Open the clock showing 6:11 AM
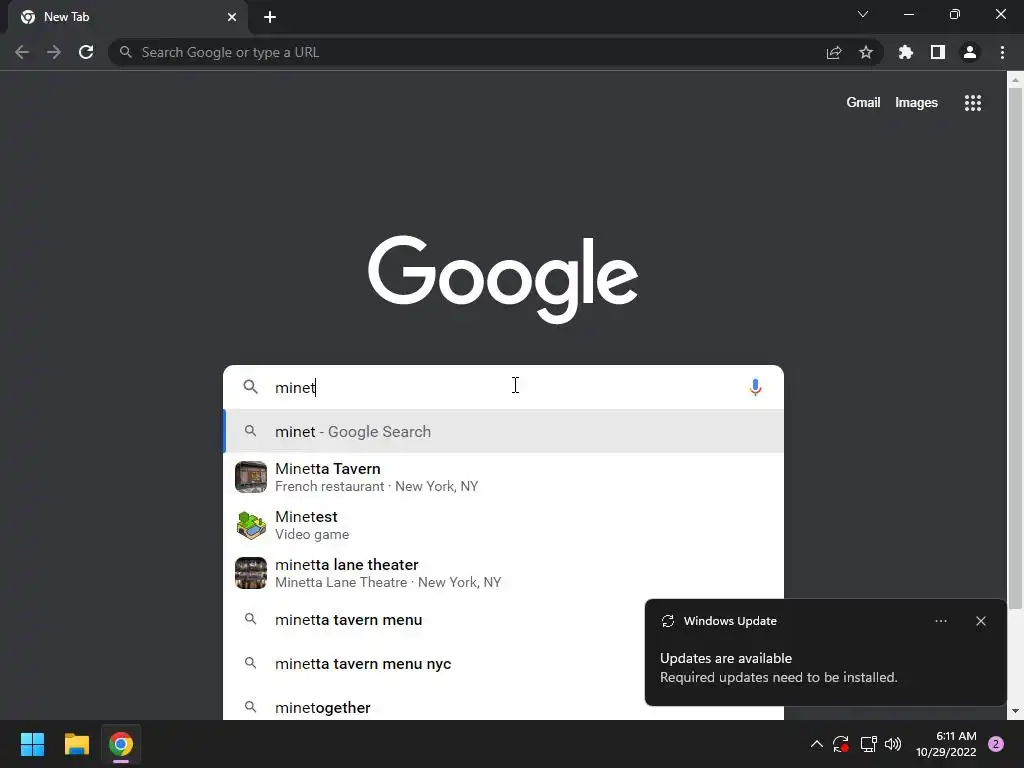This screenshot has width=1024, height=768. [946, 744]
